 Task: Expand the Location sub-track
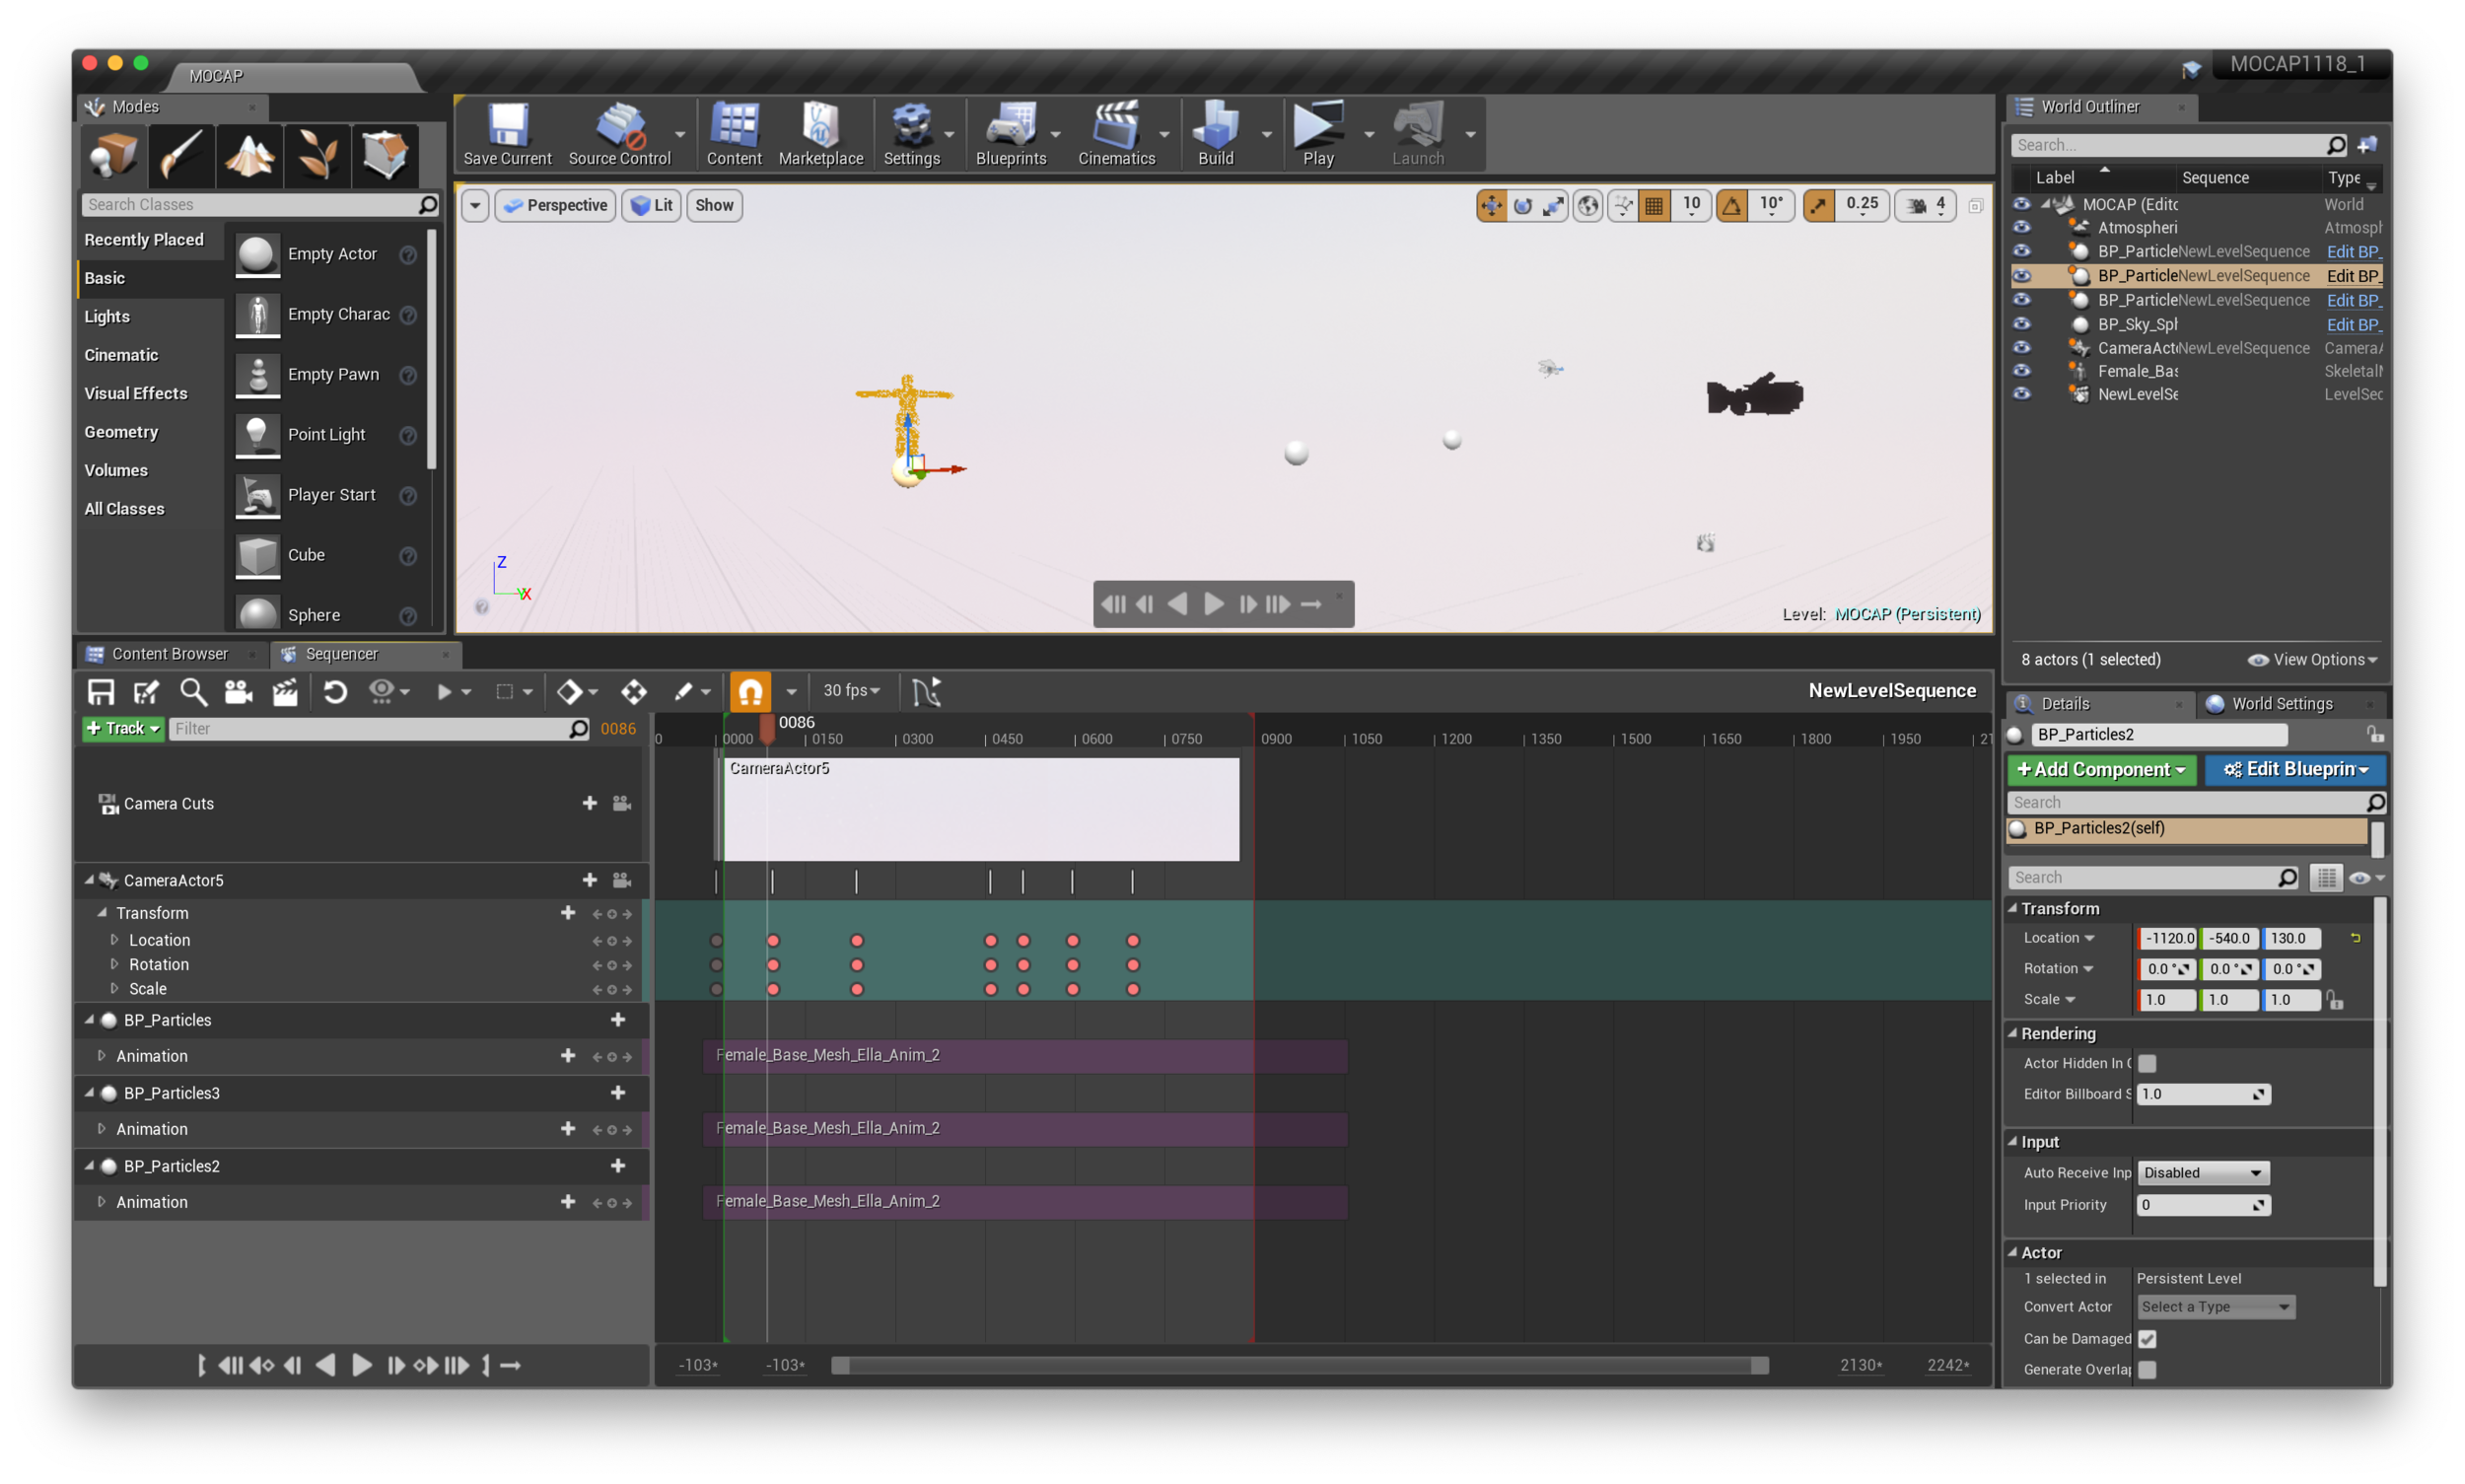114,939
